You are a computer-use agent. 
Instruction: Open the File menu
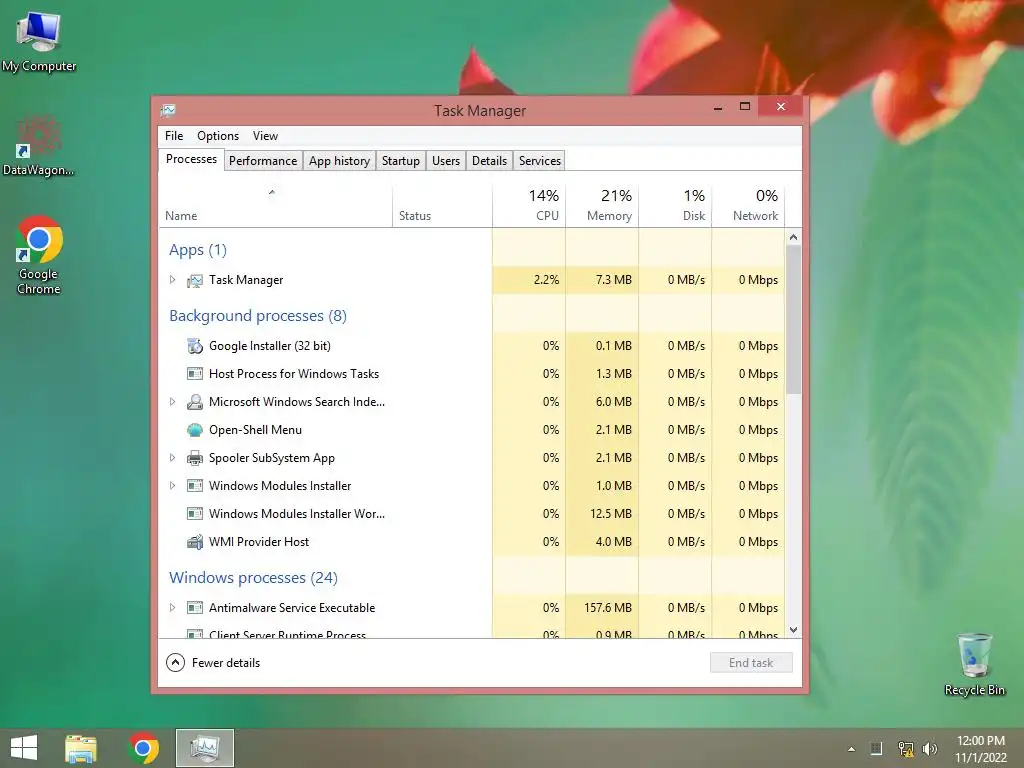coord(174,136)
